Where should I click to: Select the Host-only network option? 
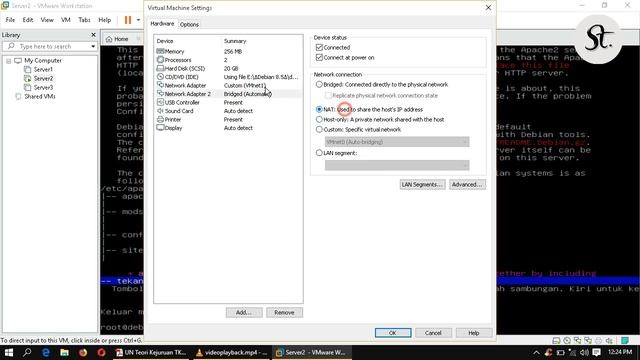[319, 120]
